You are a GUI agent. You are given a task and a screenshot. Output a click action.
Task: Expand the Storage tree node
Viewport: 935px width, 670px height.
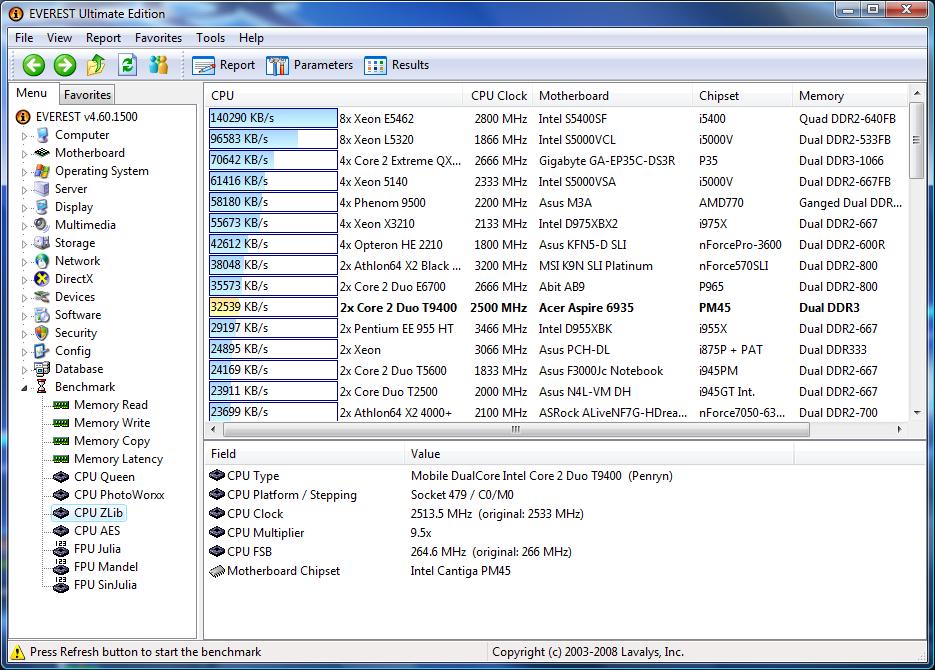[x=24, y=244]
